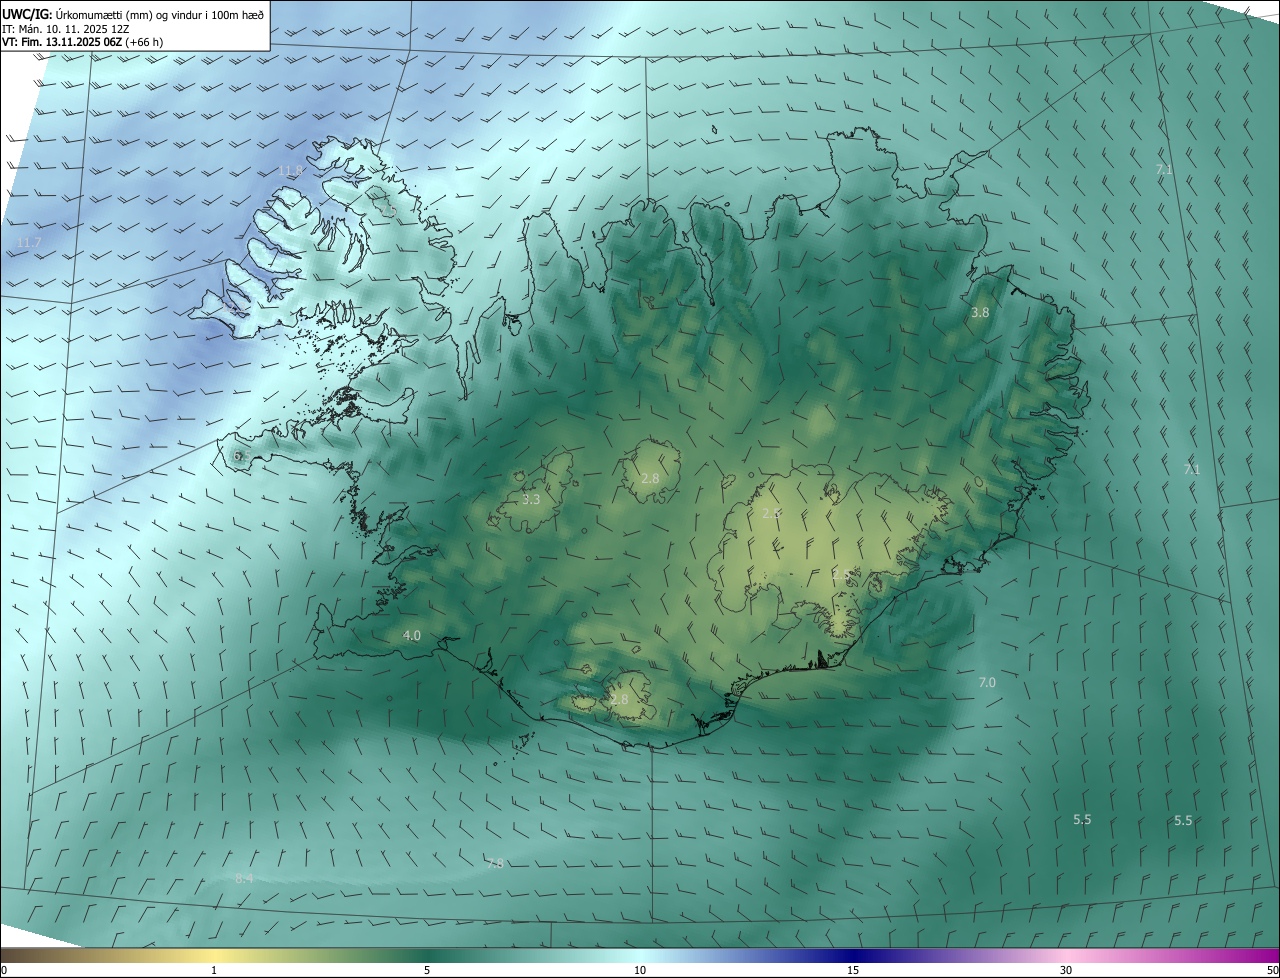Click the 30 label on the color scale
Image resolution: width=1280 pixels, height=978 pixels.
pos(1066,970)
